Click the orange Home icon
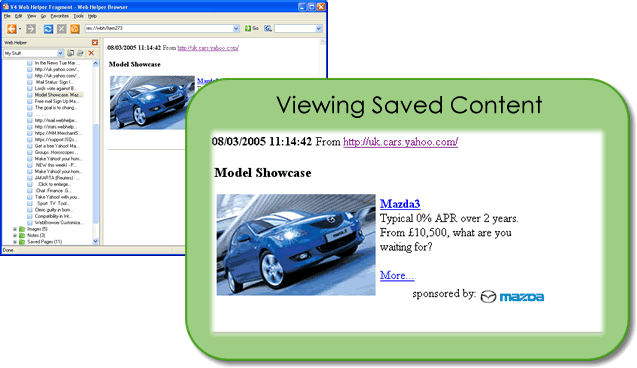The image size is (637, 368). pos(75,29)
